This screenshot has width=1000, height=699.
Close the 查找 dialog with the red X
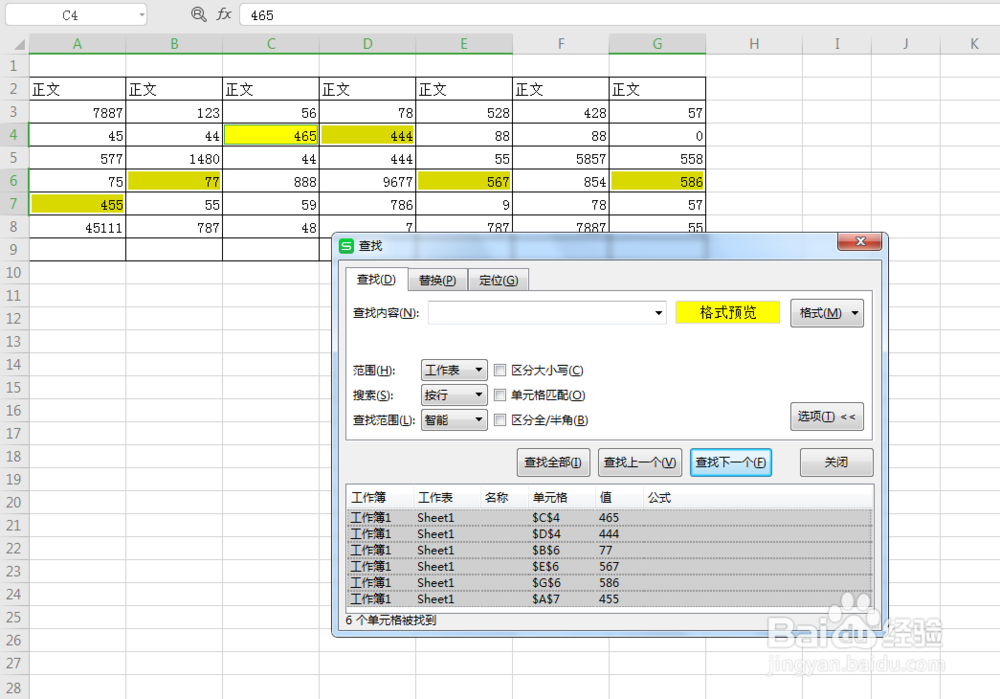860,241
